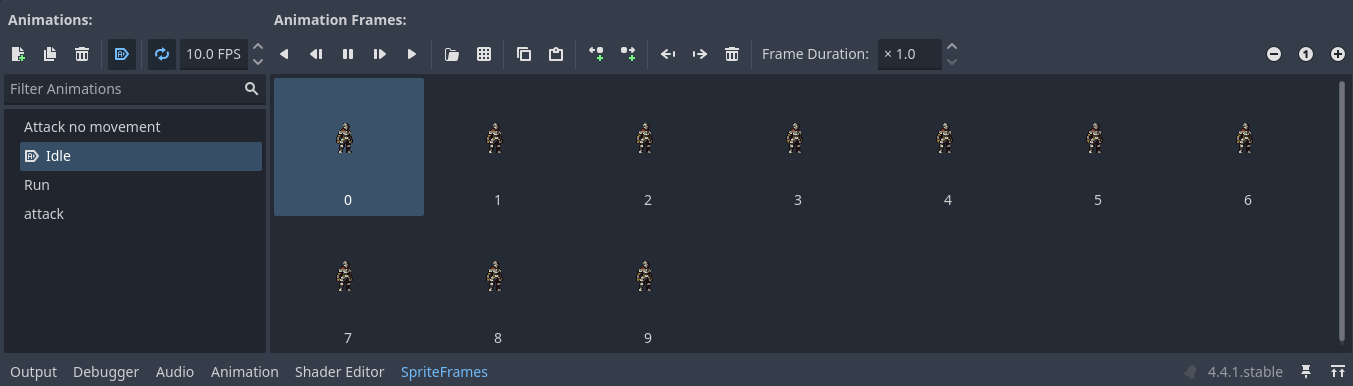Toggle animation looping
Image resolution: width=1353 pixels, height=386 pixels.
click(162, 54)
